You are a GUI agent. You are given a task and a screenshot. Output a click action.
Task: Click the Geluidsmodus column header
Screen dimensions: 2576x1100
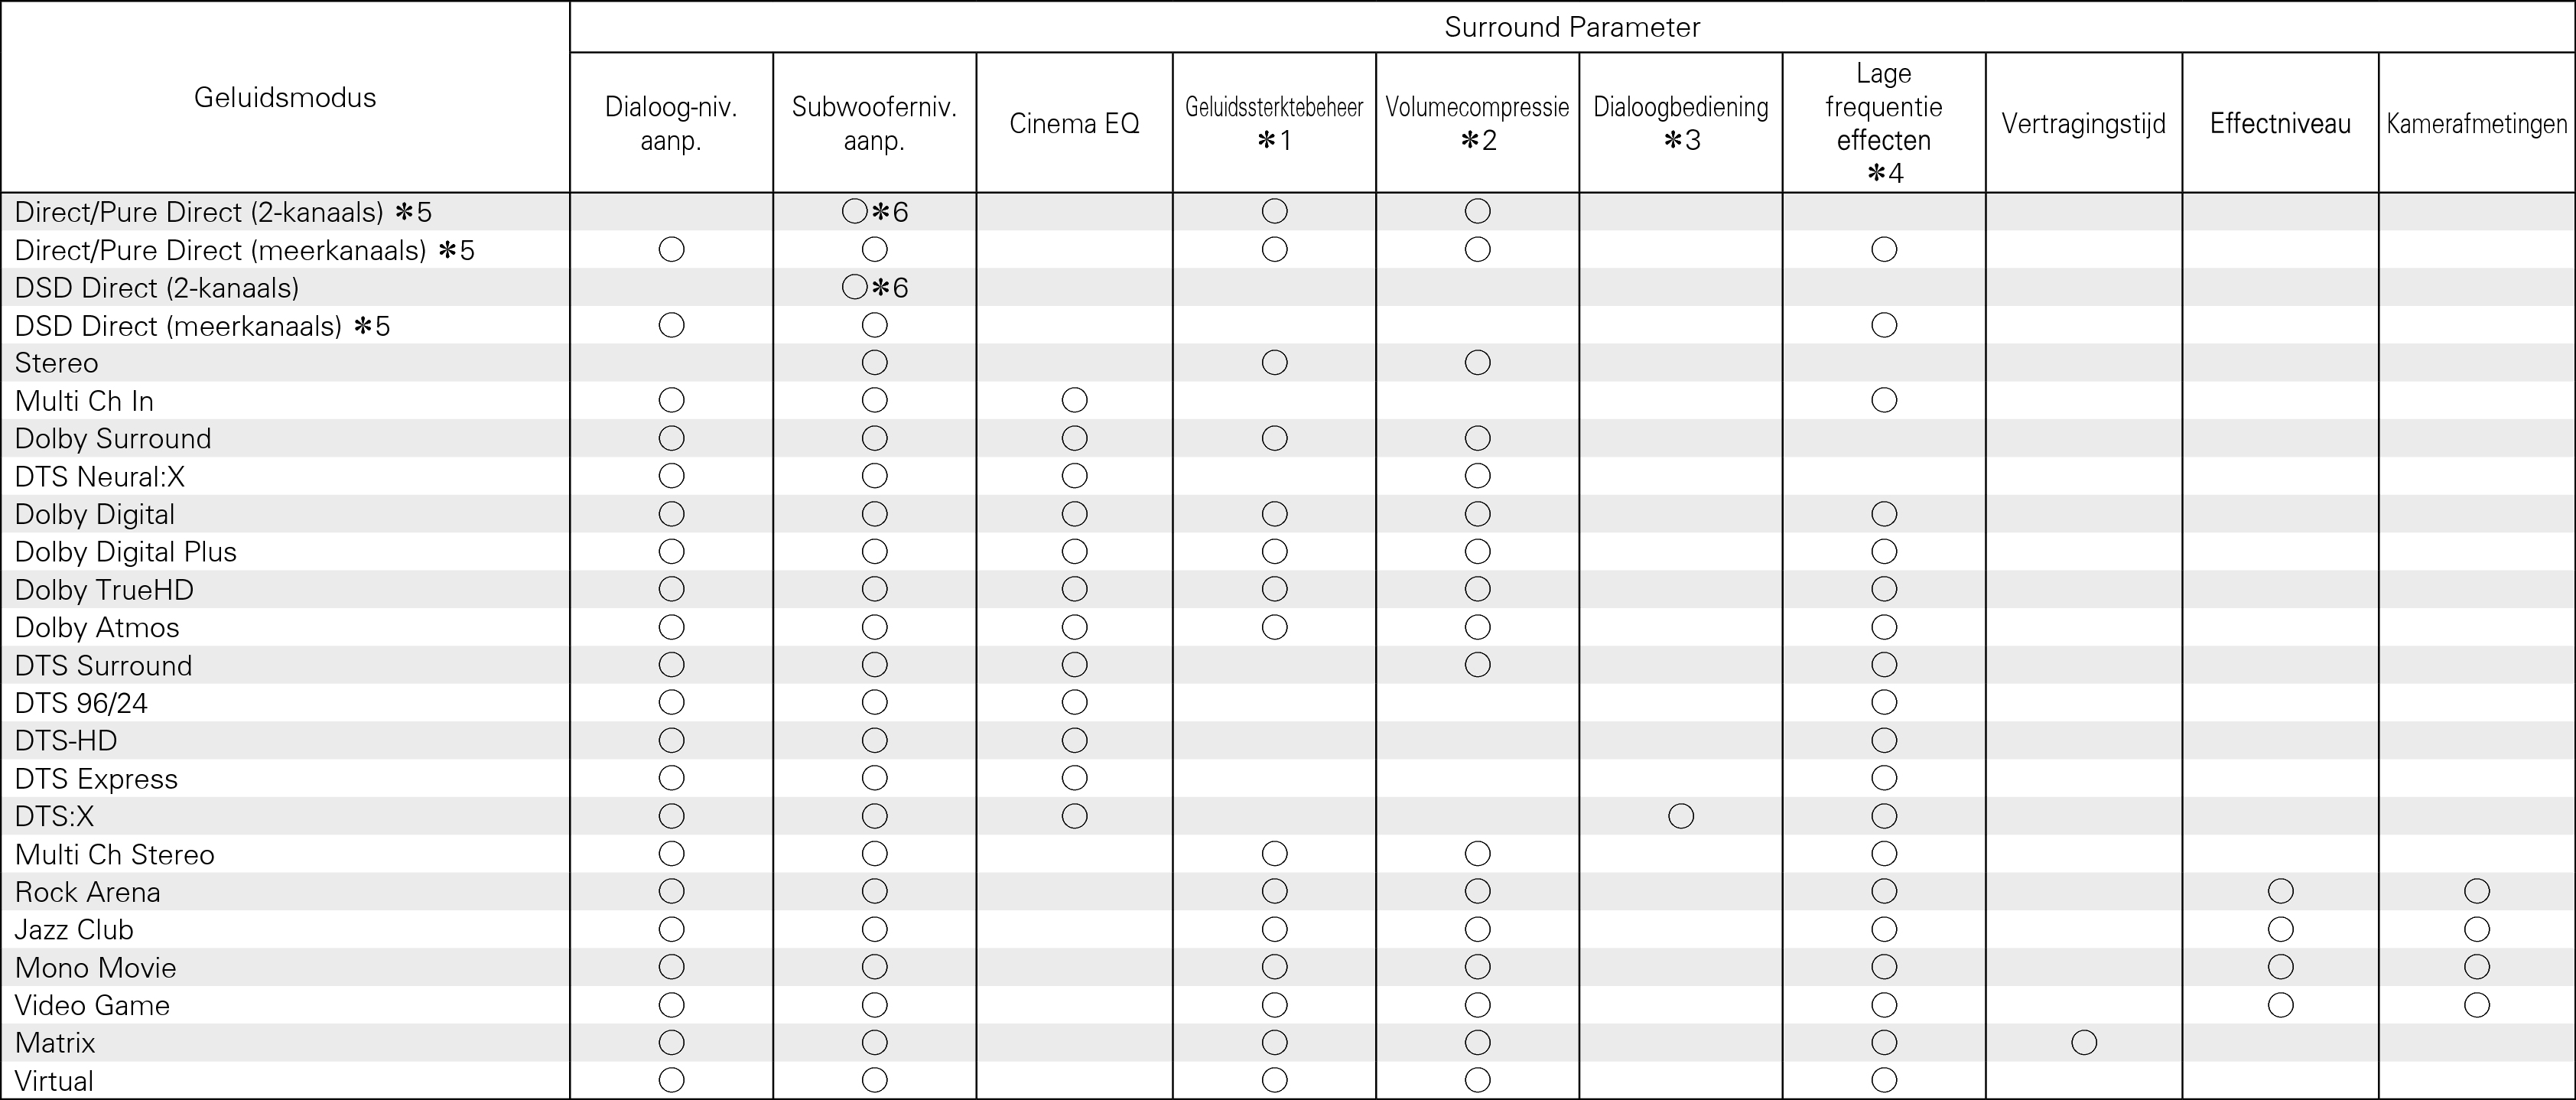point(285,97)
